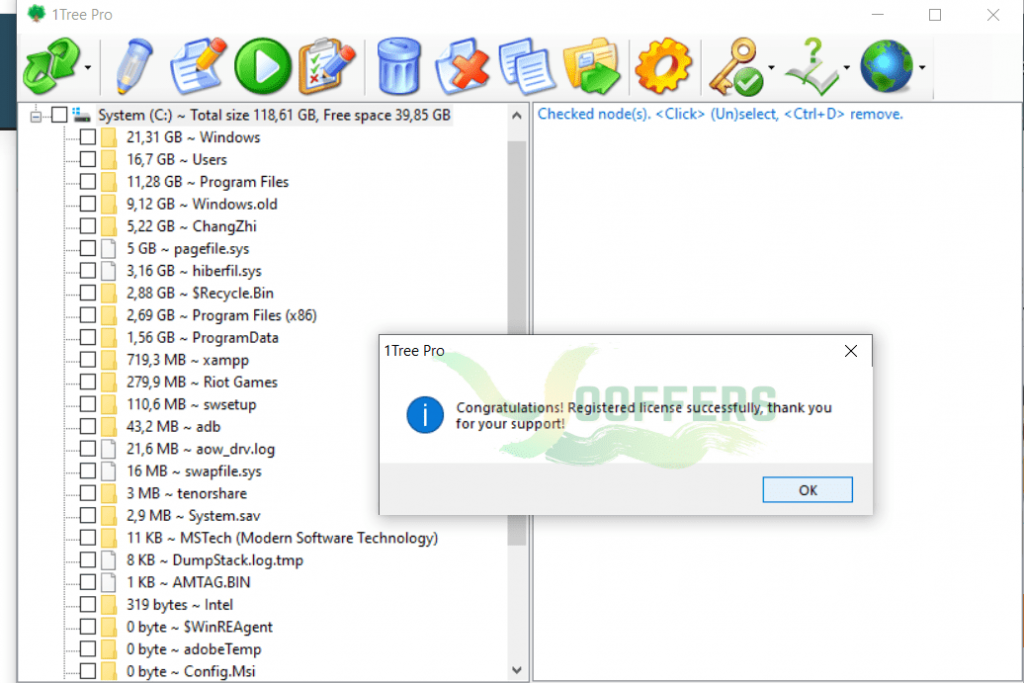Open dropdown arrow beside refresh icon

coord(88,67)
